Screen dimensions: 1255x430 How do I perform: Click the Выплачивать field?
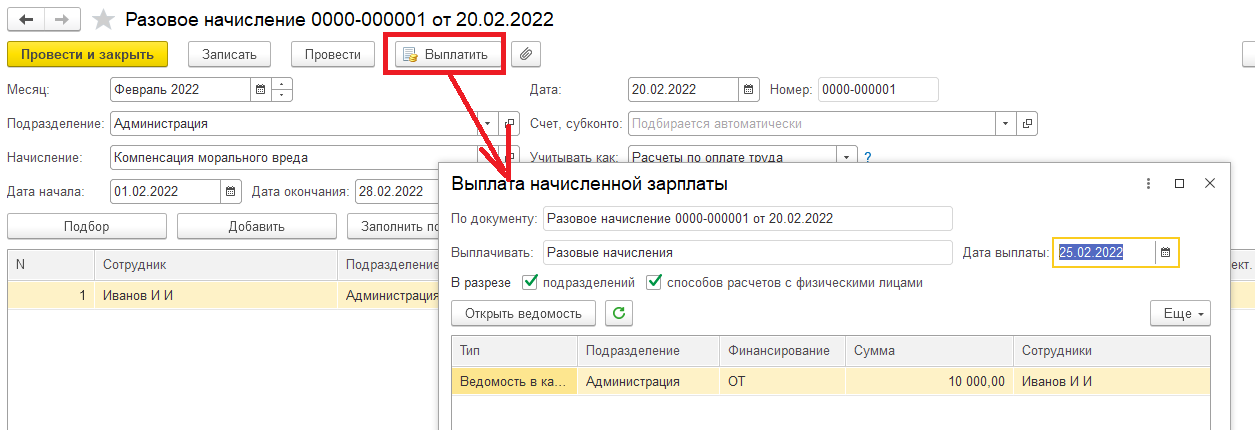[748, 253]
